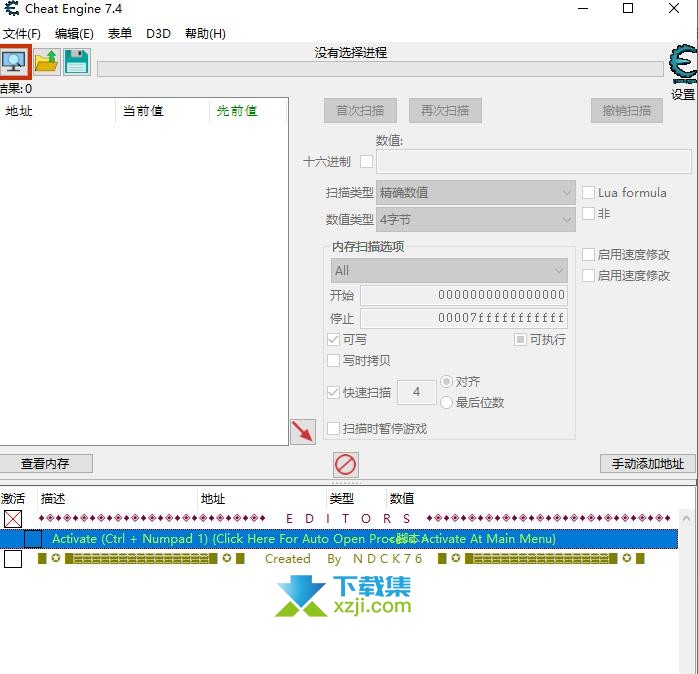This screenshot has height=674, width=698.
Task: Click the save floppy disk icon
Action: (x=77, y=62)
